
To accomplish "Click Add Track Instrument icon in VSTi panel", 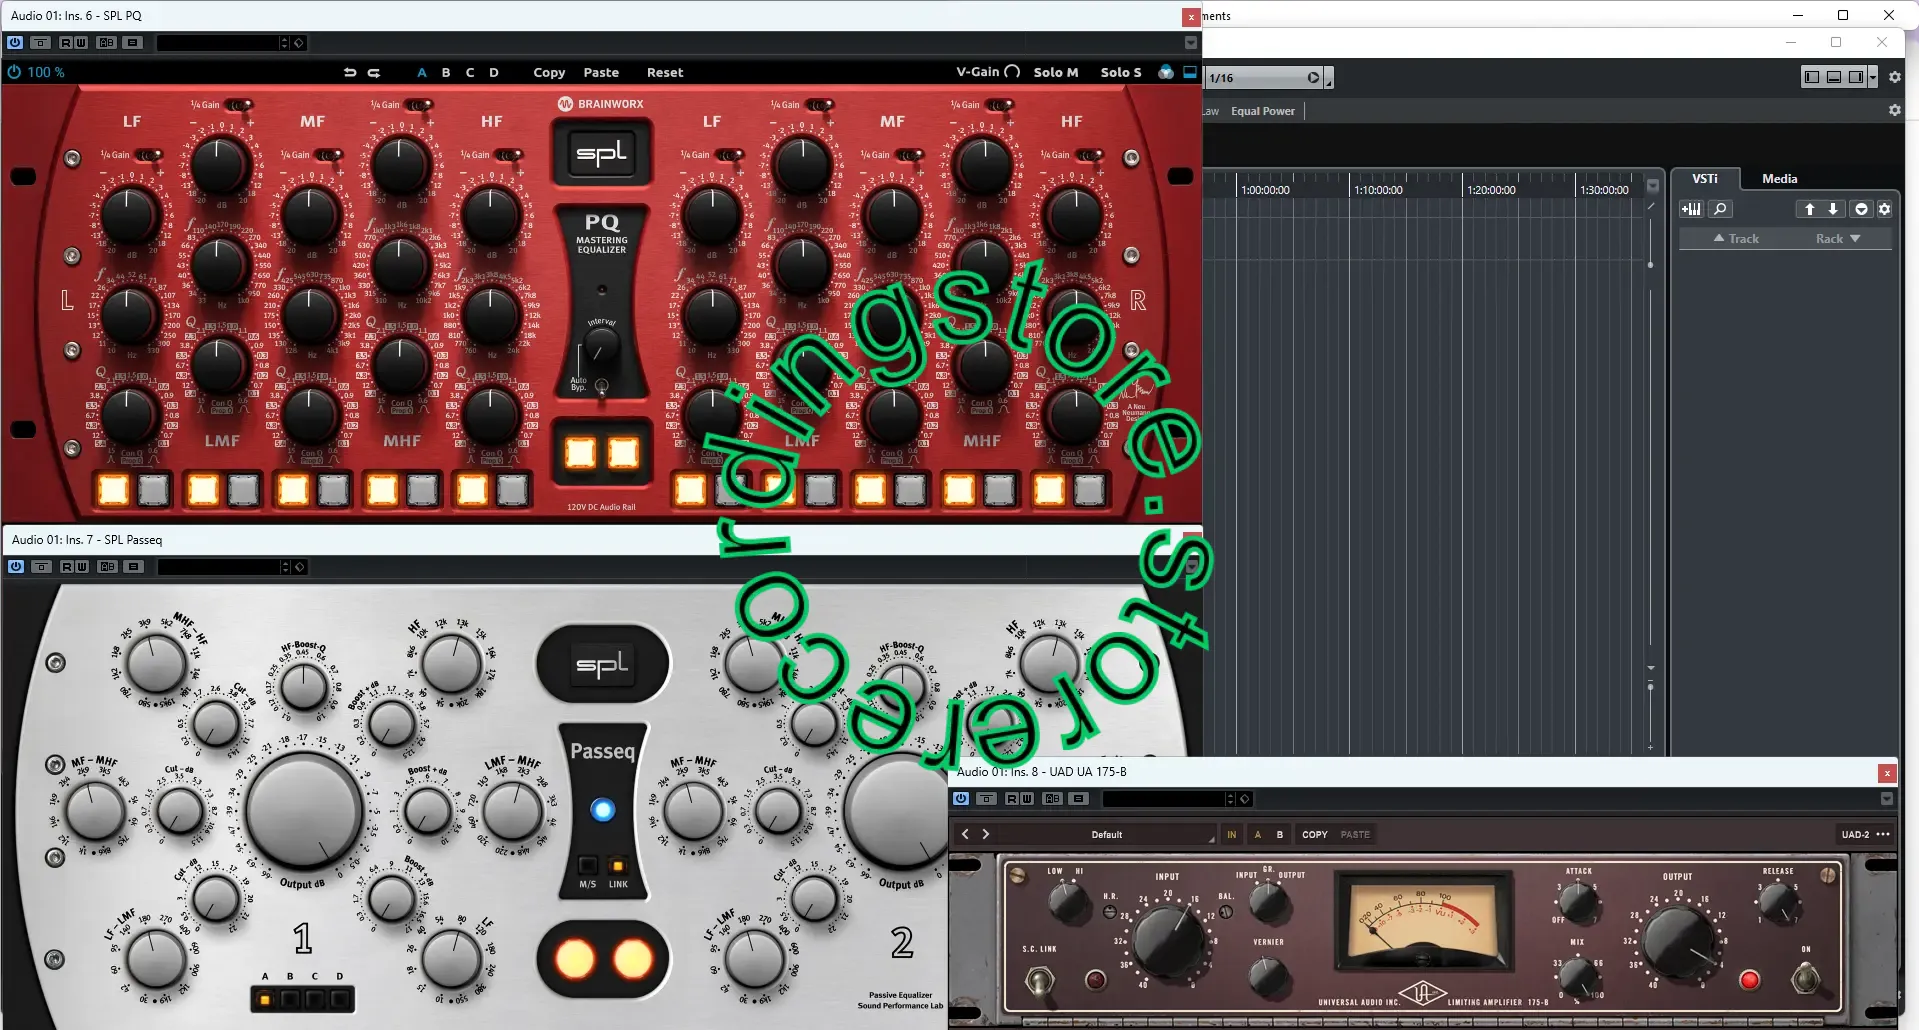I will click(x=1692, y=209).
